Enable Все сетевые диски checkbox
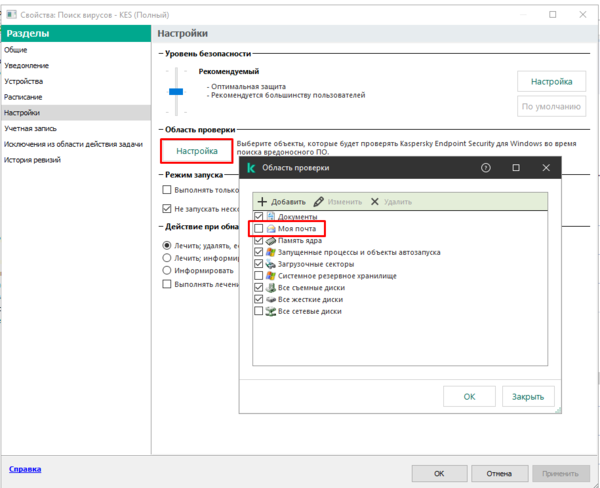 259,311
